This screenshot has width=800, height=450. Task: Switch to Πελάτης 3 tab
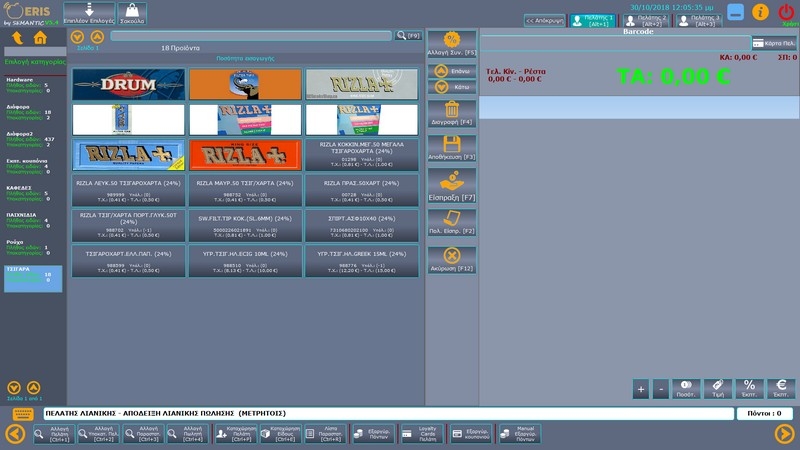click(x=698, y=20)
